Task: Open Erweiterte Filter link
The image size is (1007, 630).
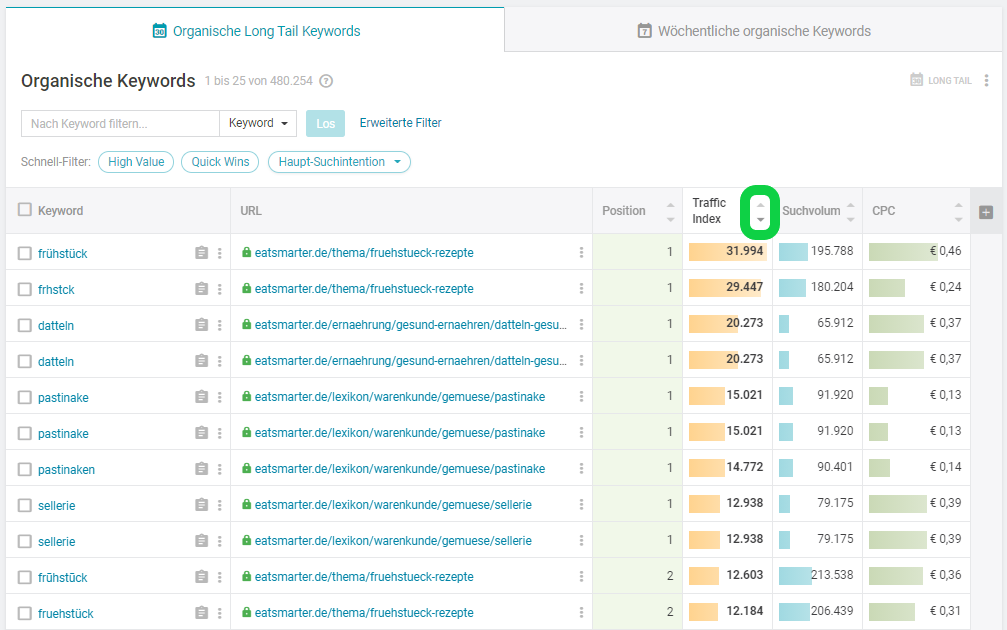Action: 400,123
